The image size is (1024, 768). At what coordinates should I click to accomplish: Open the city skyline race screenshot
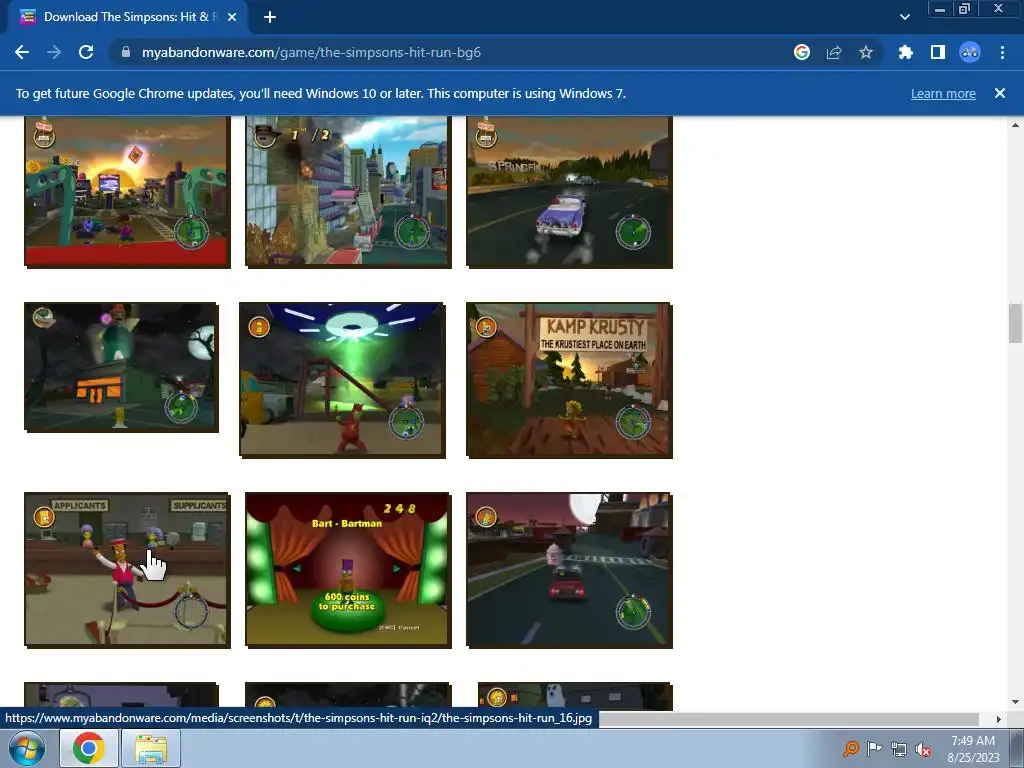[x=348, y=191]
